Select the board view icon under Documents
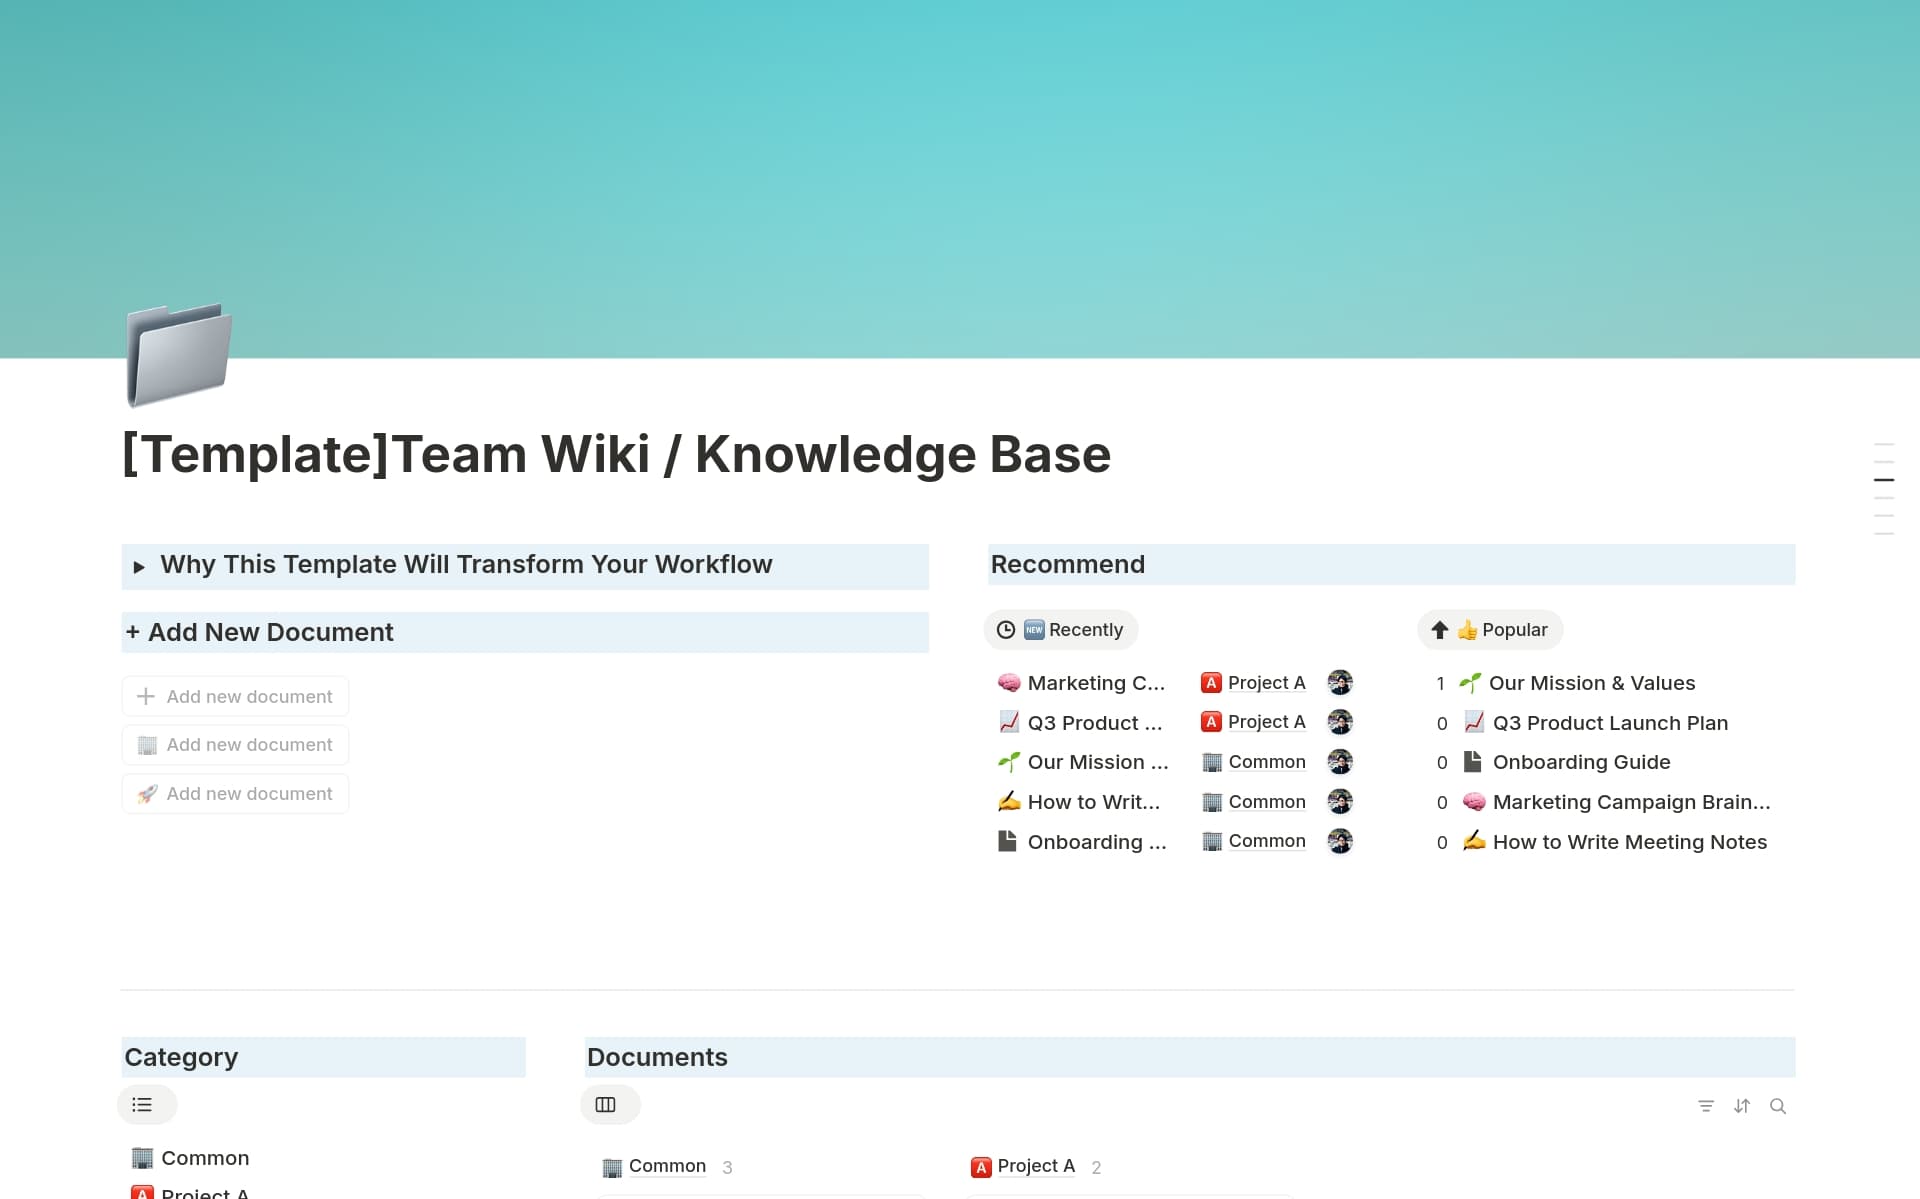Image resolution: width=1920 pixels, height=1199 pixels. coord(610,1104)
